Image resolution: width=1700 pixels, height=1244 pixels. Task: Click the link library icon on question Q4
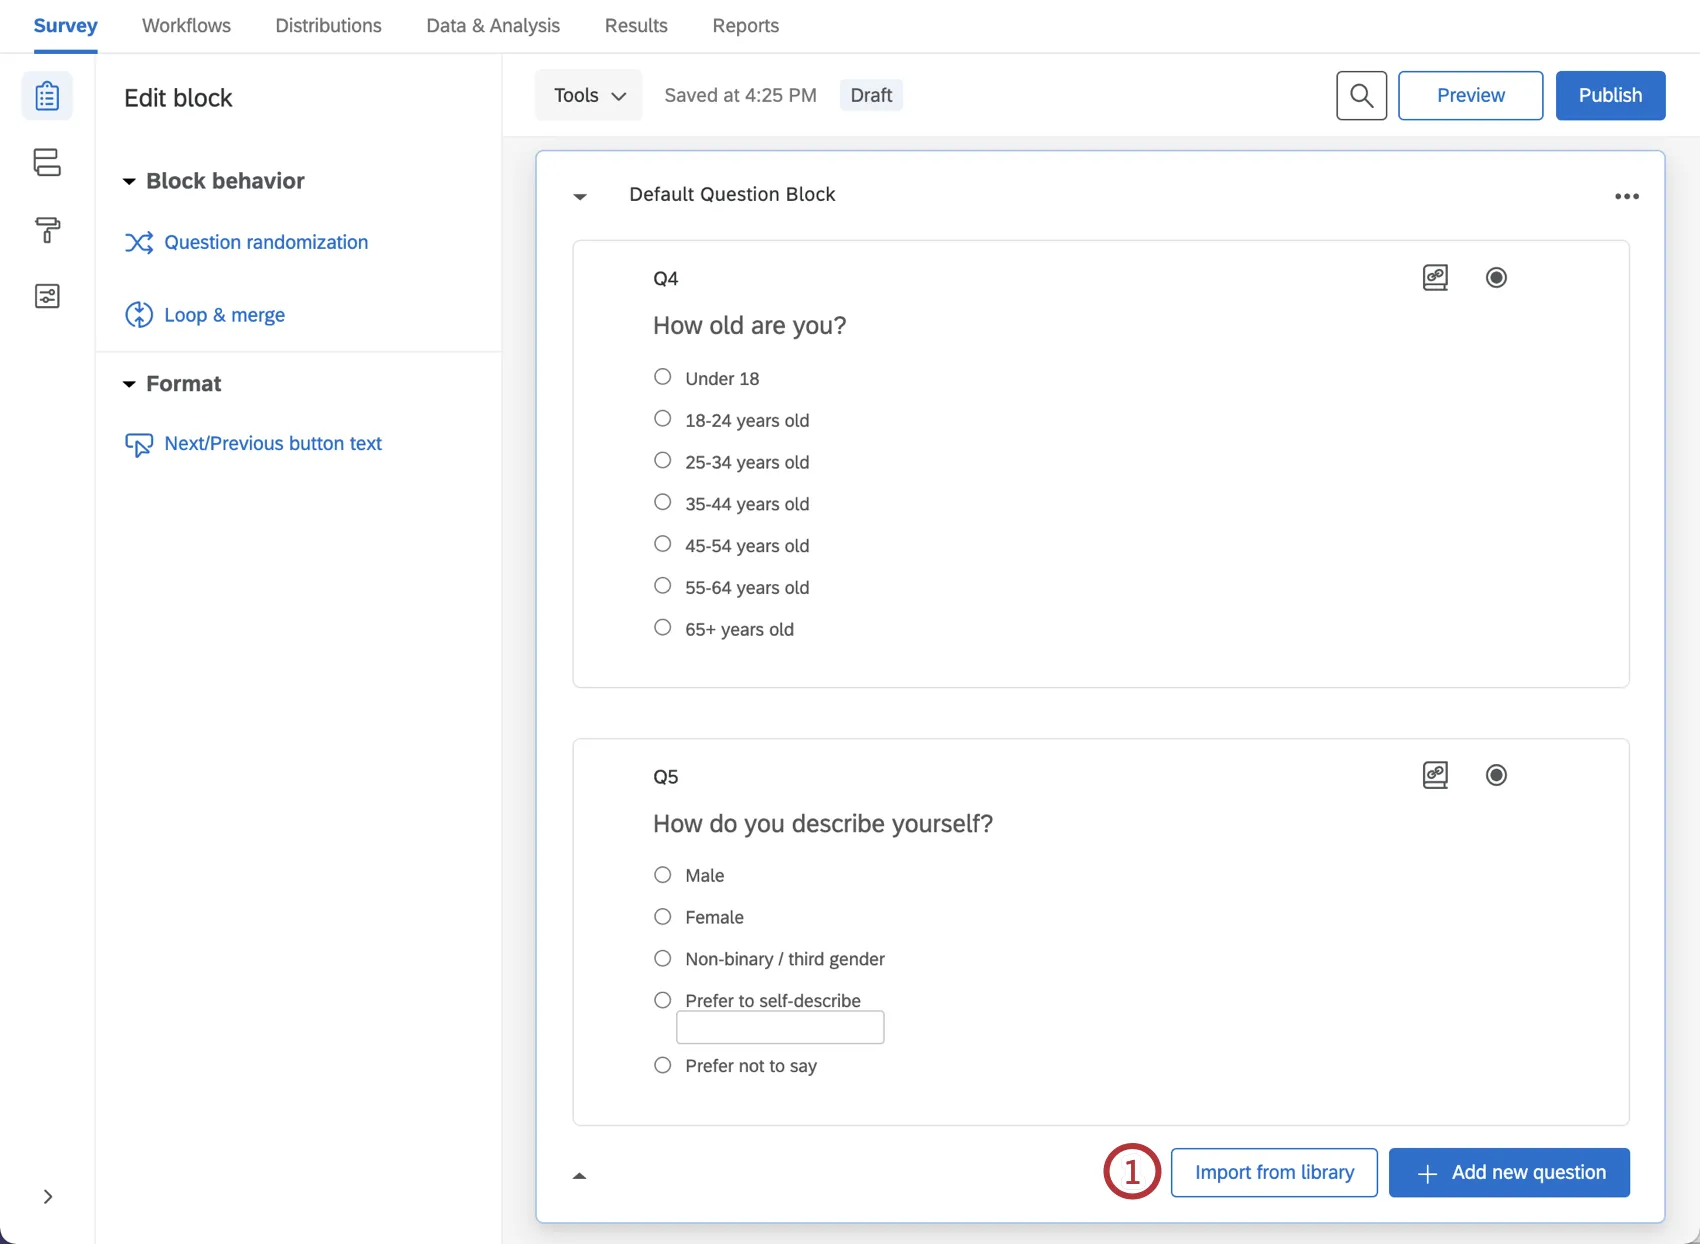pos(1435,277)
